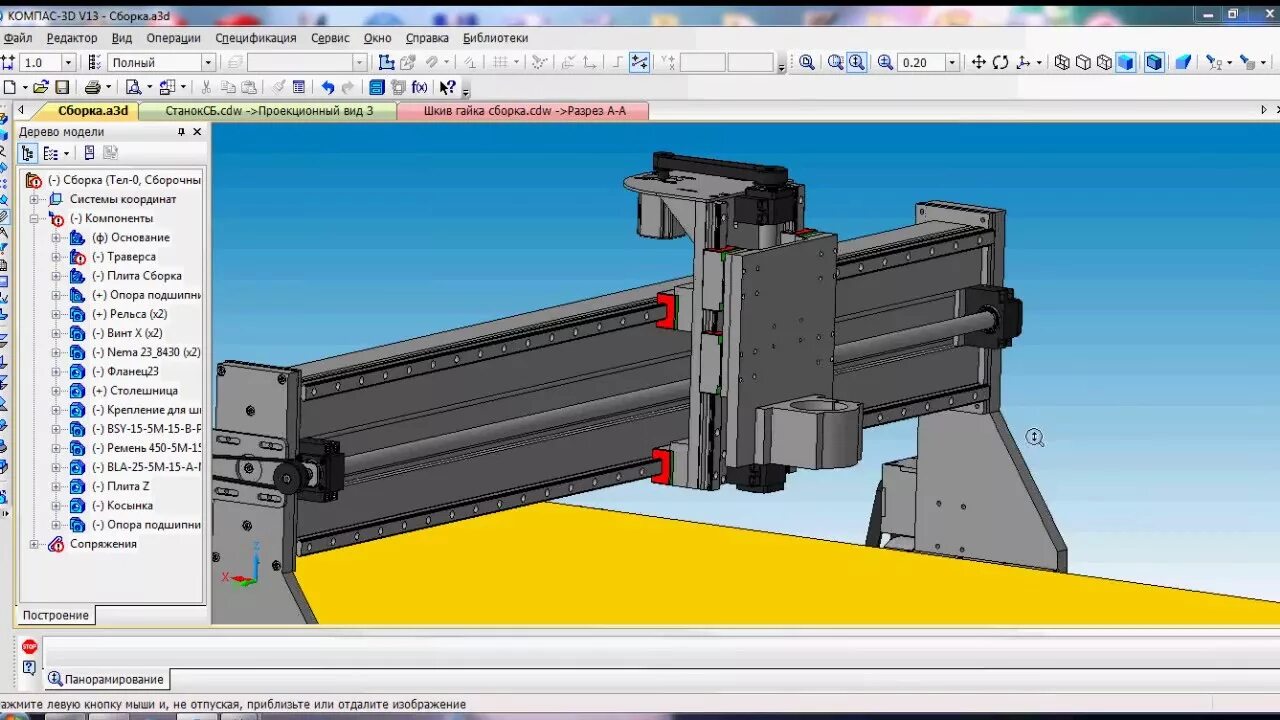Click the Zoom window magnifier icon

coord(836,62)
